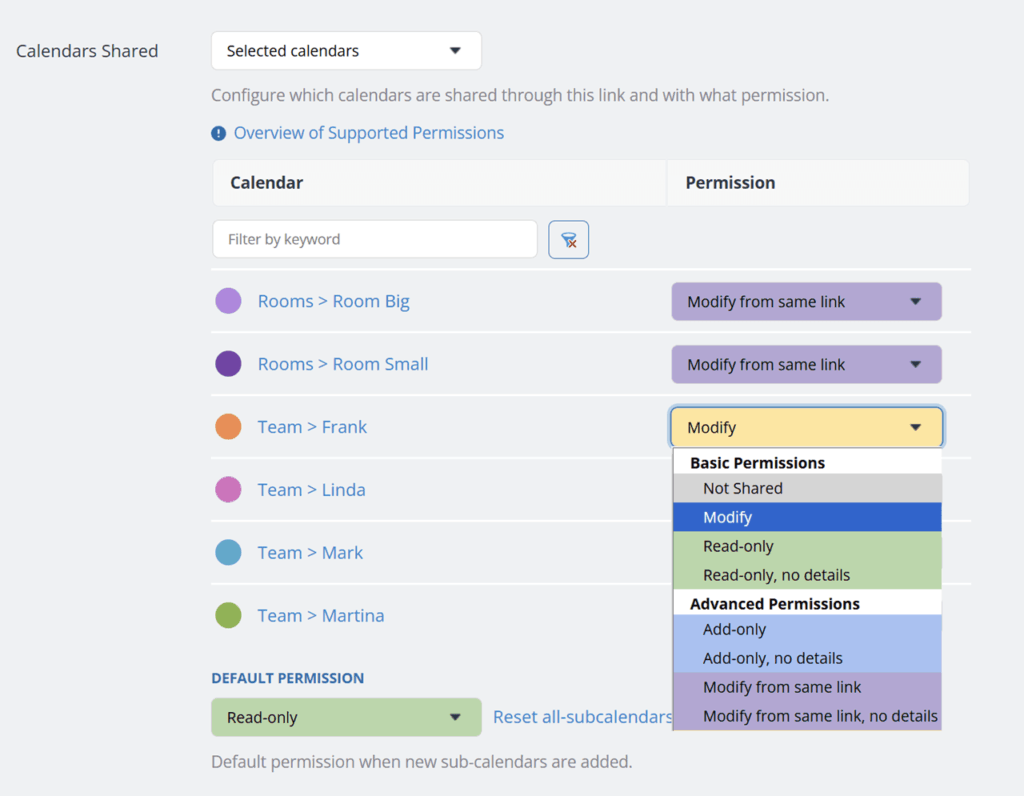Open the Team > Linda calendar link
The height and width of the screenshot is (796, 1024).
pos(309,490)
